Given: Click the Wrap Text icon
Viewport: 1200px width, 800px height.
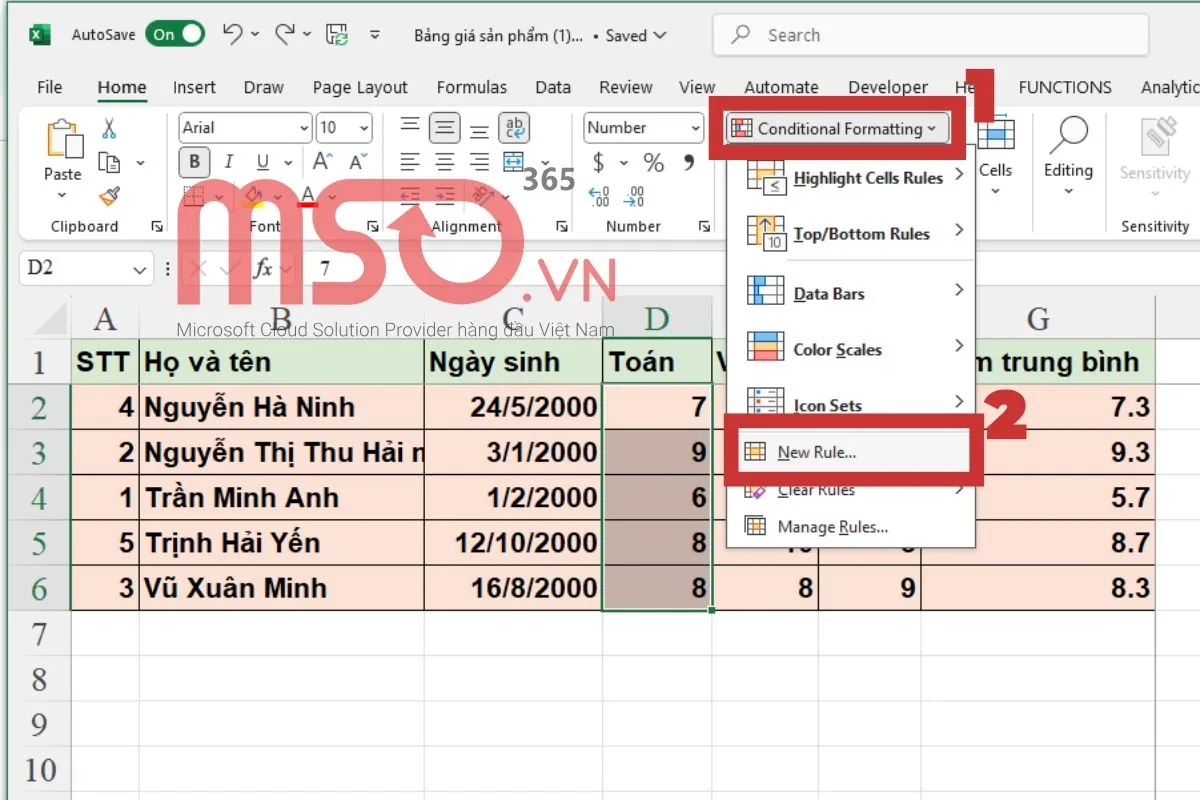Looking at the screenshot, I should pos(514,128).
